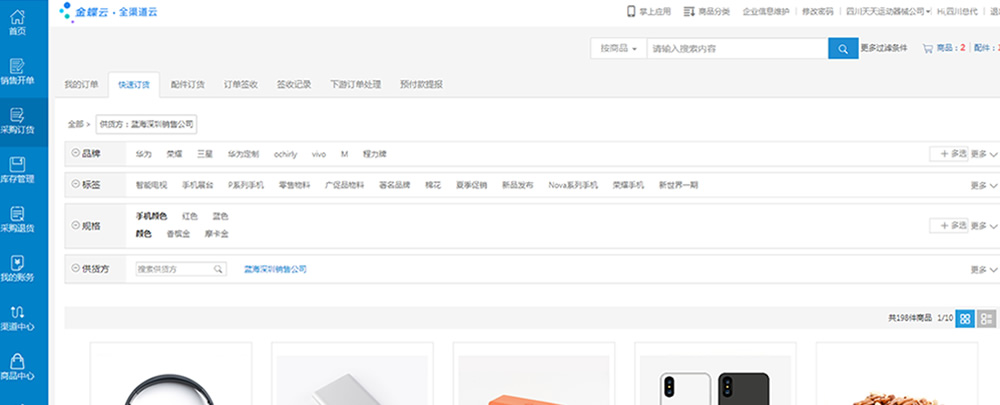1000x405 pixels.
Task: Collapse the 标签 filter row
Action: (76, 184)
